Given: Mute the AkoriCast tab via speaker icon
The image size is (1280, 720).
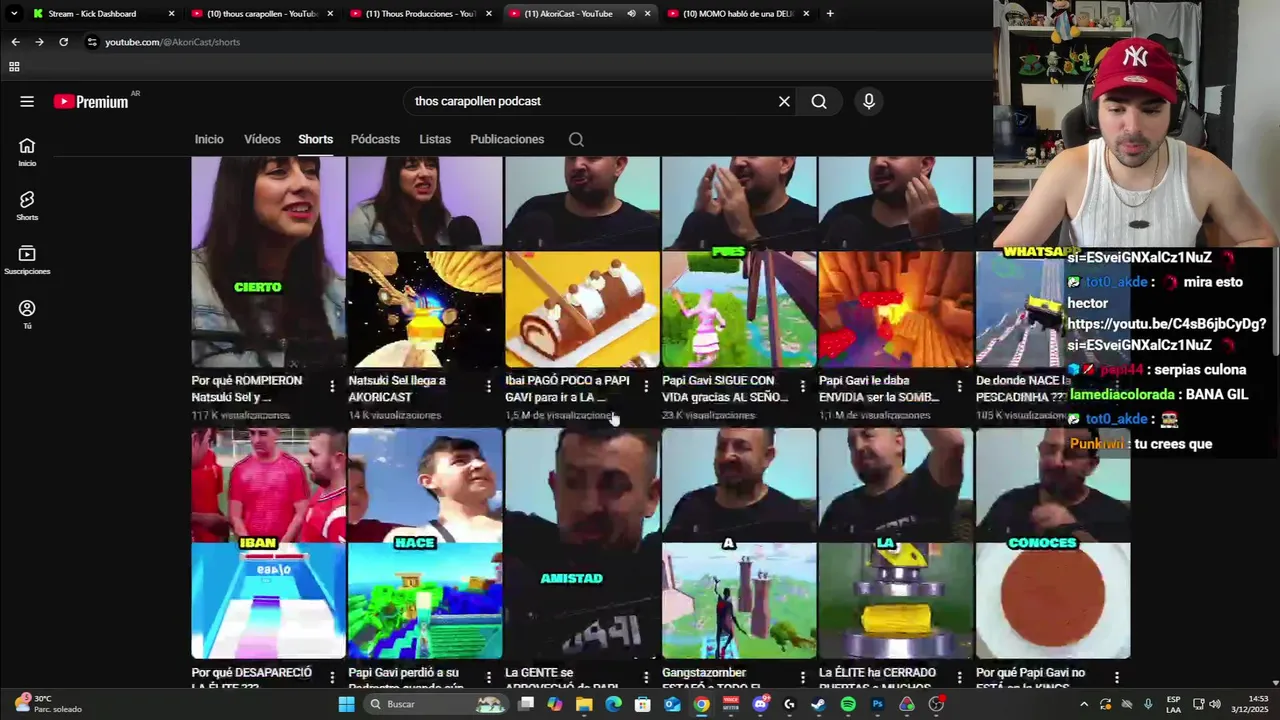Looking at the screenshot, I should pos(631,13).
